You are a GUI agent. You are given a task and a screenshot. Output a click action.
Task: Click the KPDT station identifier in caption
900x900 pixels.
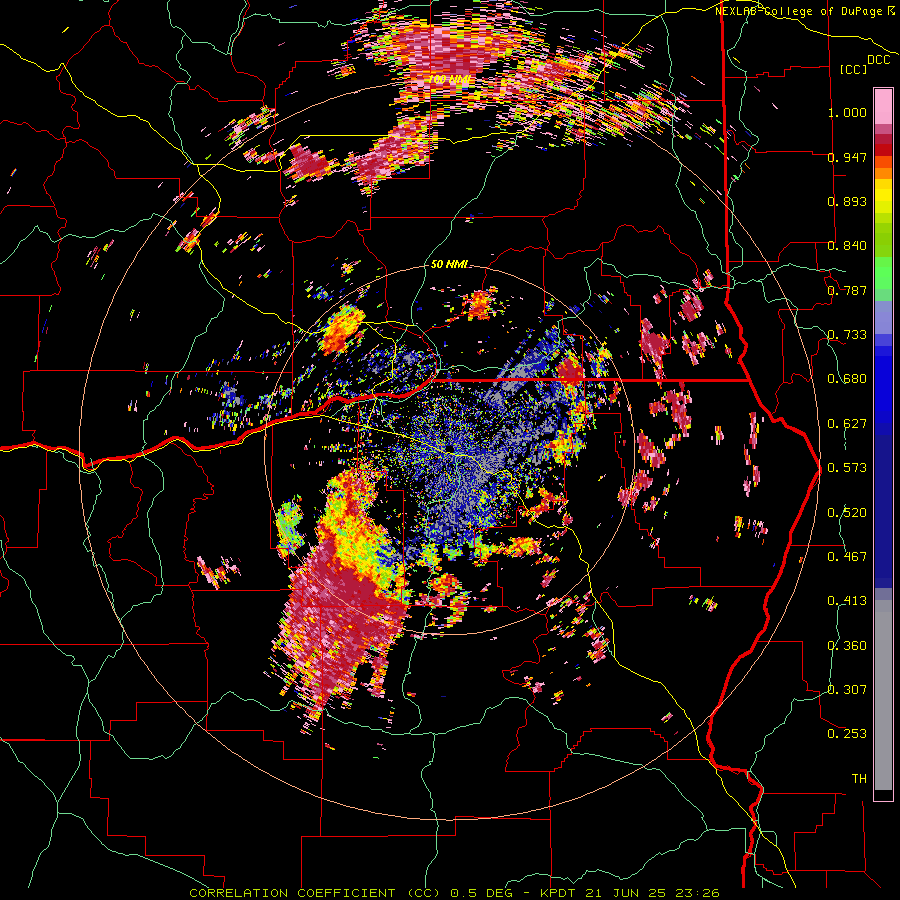point(560,893)
